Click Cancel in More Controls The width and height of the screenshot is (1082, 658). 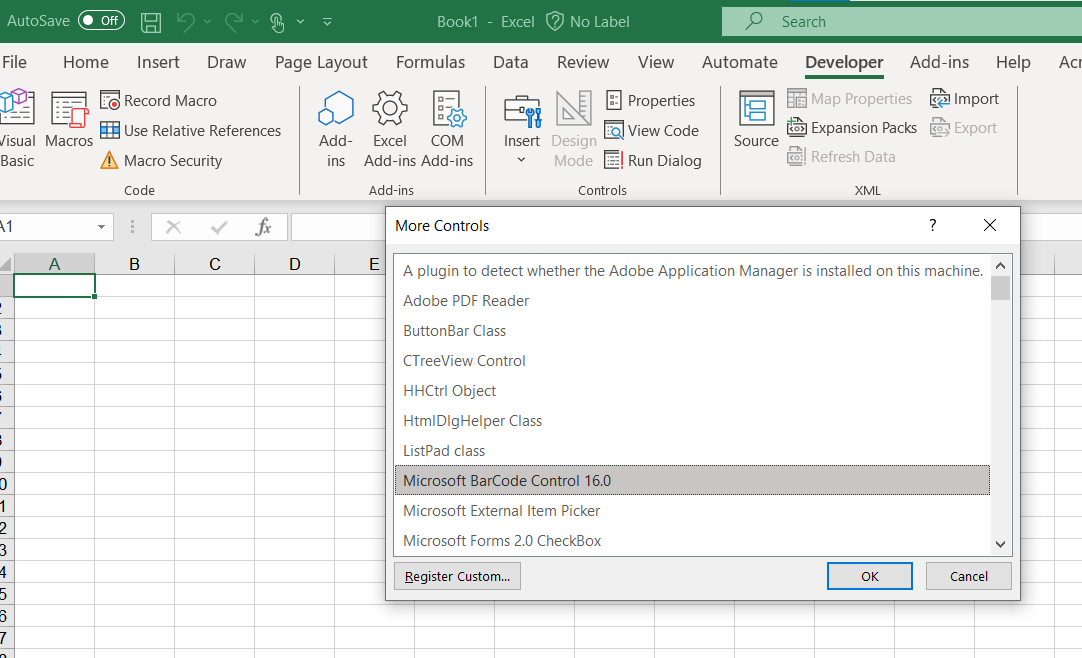click(969, 576)
